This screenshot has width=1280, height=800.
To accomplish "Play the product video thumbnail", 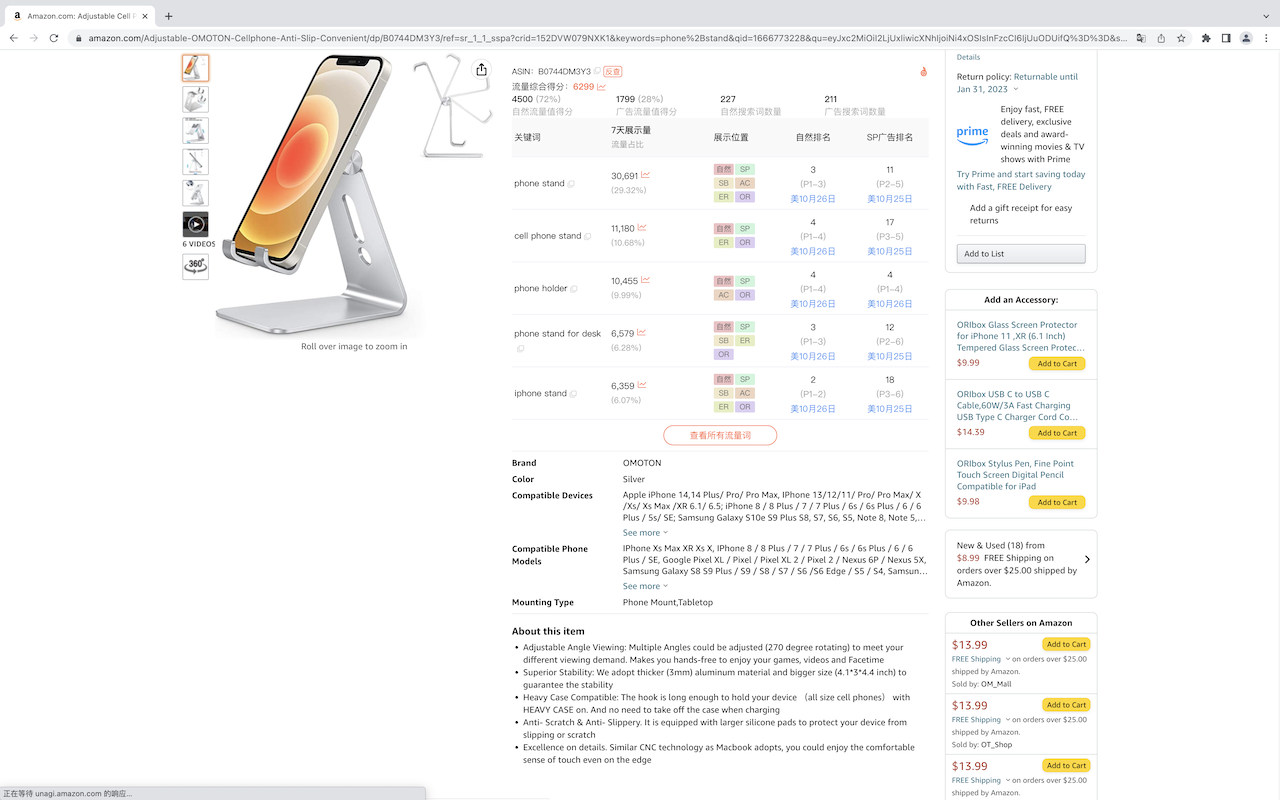I will pos(195,224).
